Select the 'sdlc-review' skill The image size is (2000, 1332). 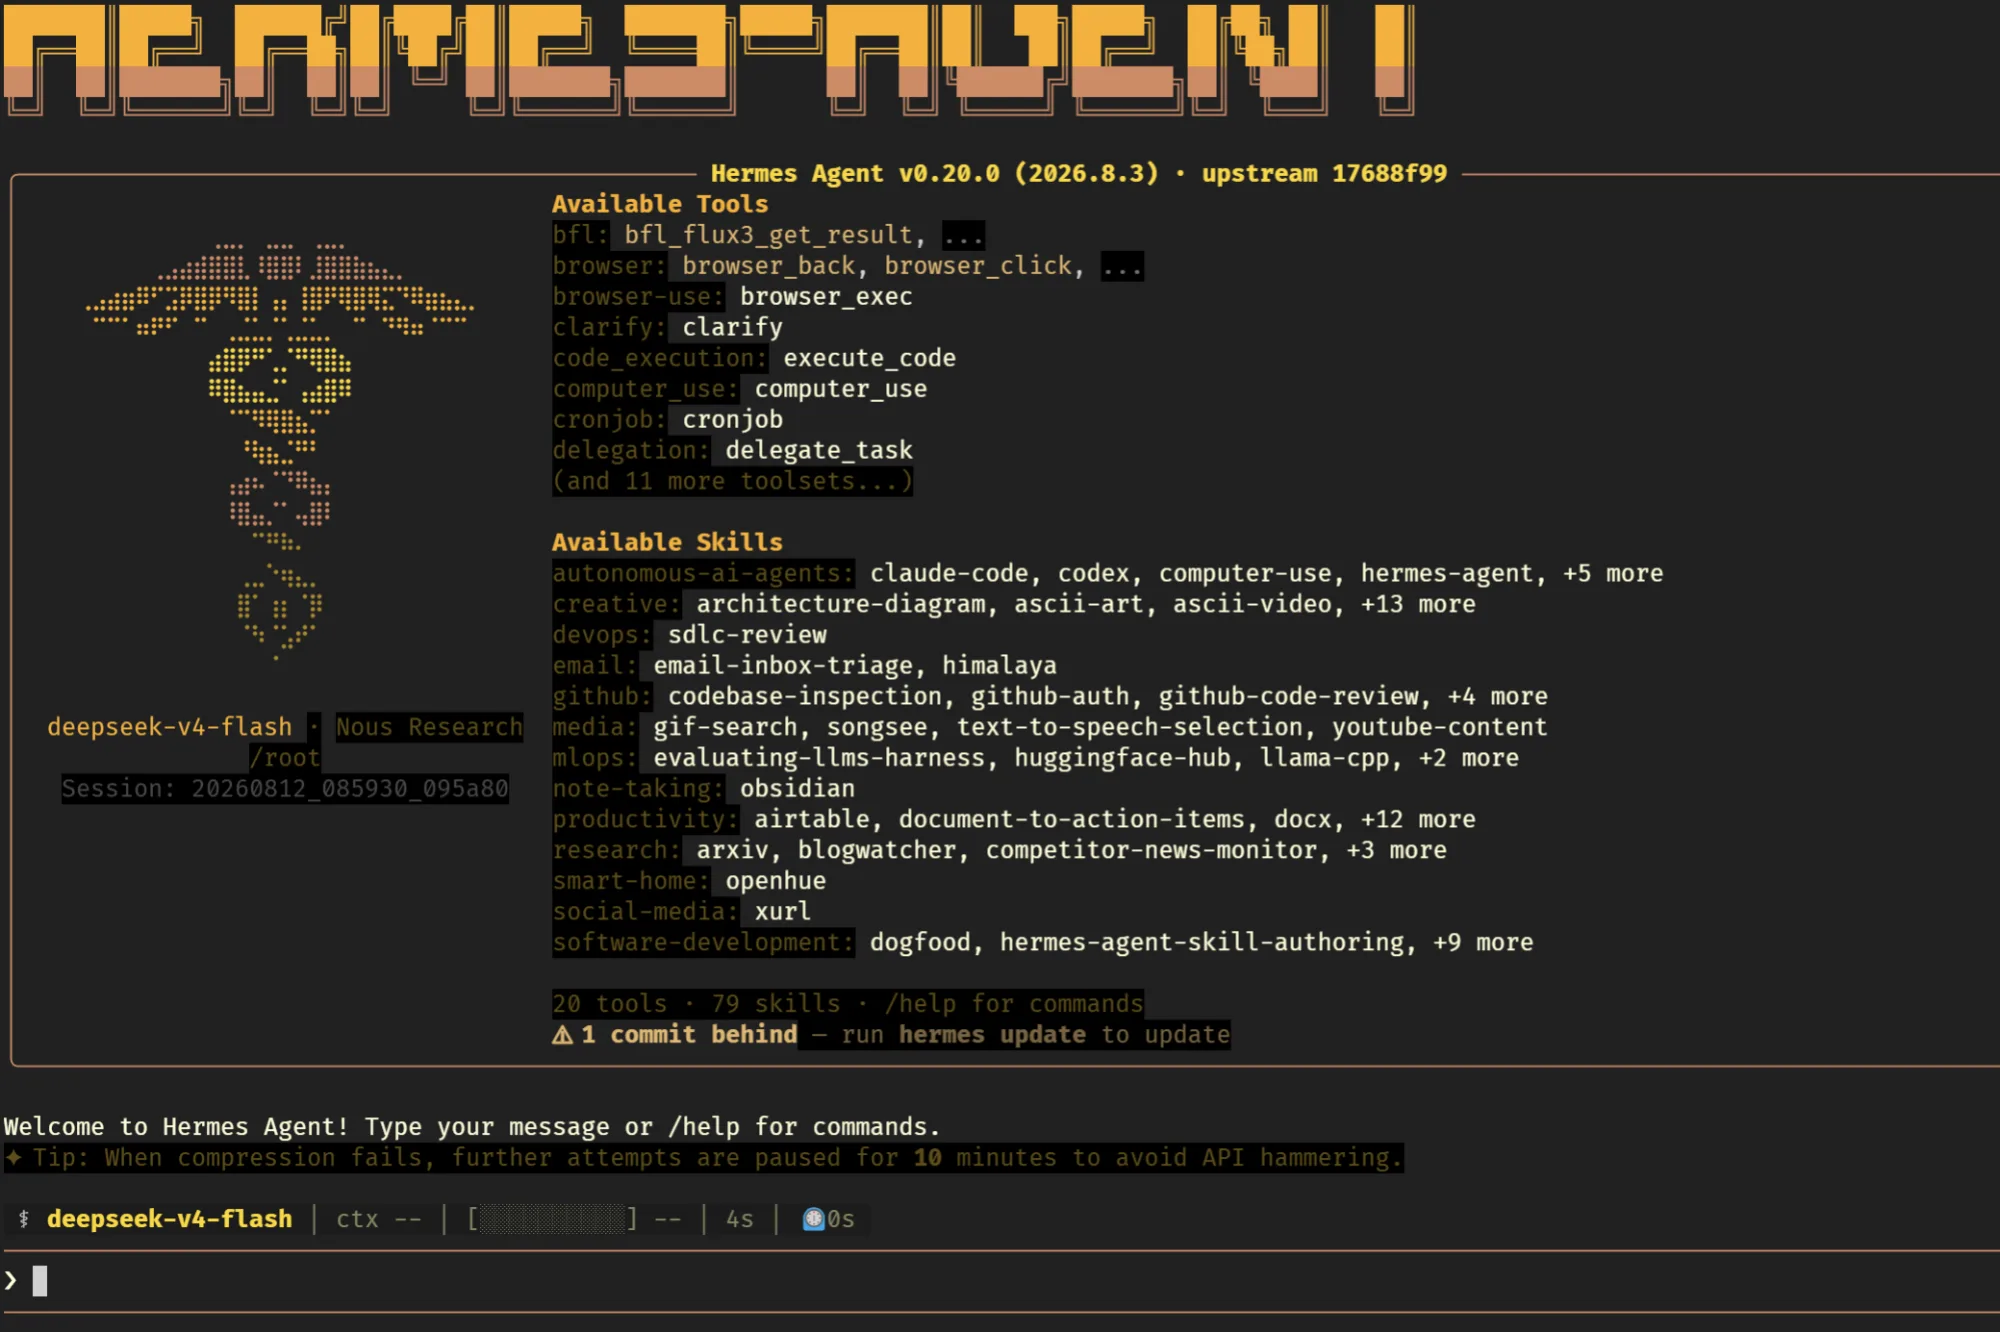click(747, 635)
